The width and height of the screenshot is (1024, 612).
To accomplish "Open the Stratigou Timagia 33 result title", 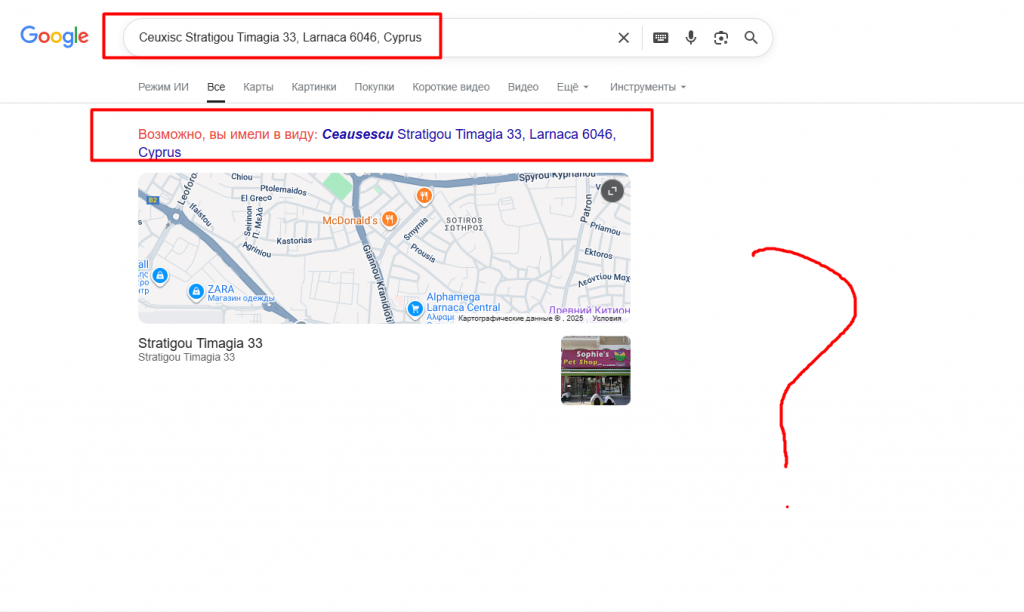I will (200, 343).
